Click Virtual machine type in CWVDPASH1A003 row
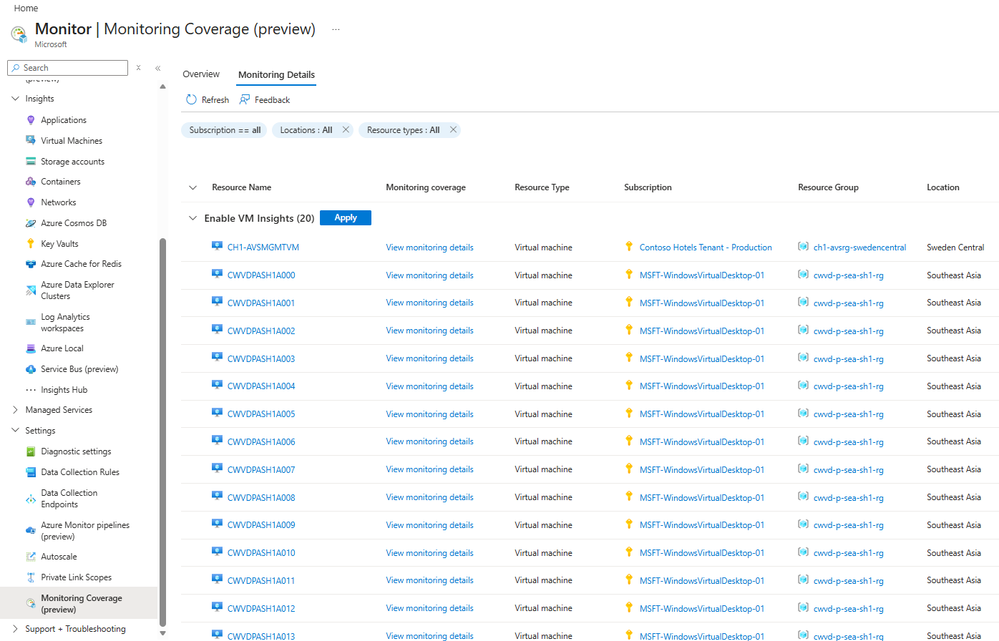Image resolution: width=999 pixels, height=641 pixels. [x=543, y=359]
